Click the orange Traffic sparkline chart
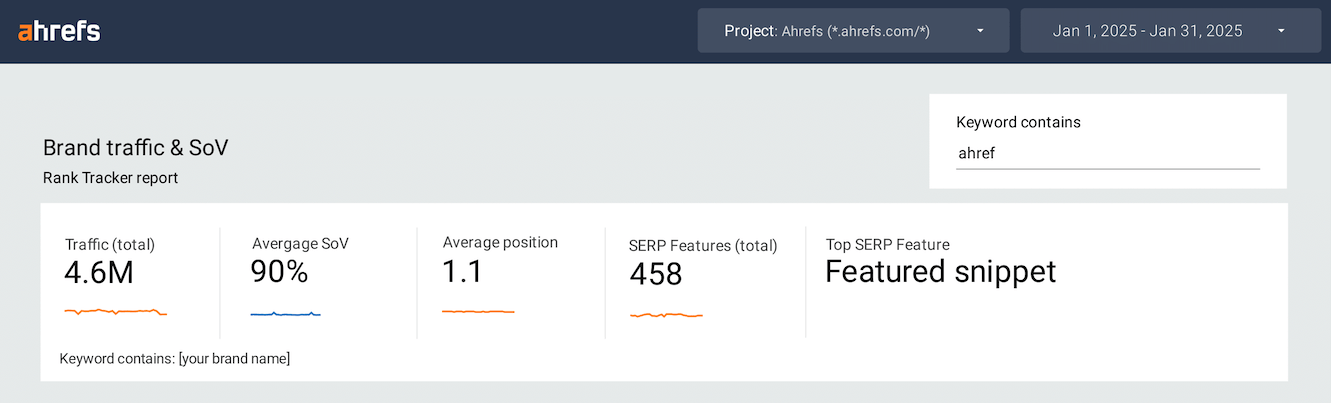The height and width of the screenshot is (403, 1331). 115,312
